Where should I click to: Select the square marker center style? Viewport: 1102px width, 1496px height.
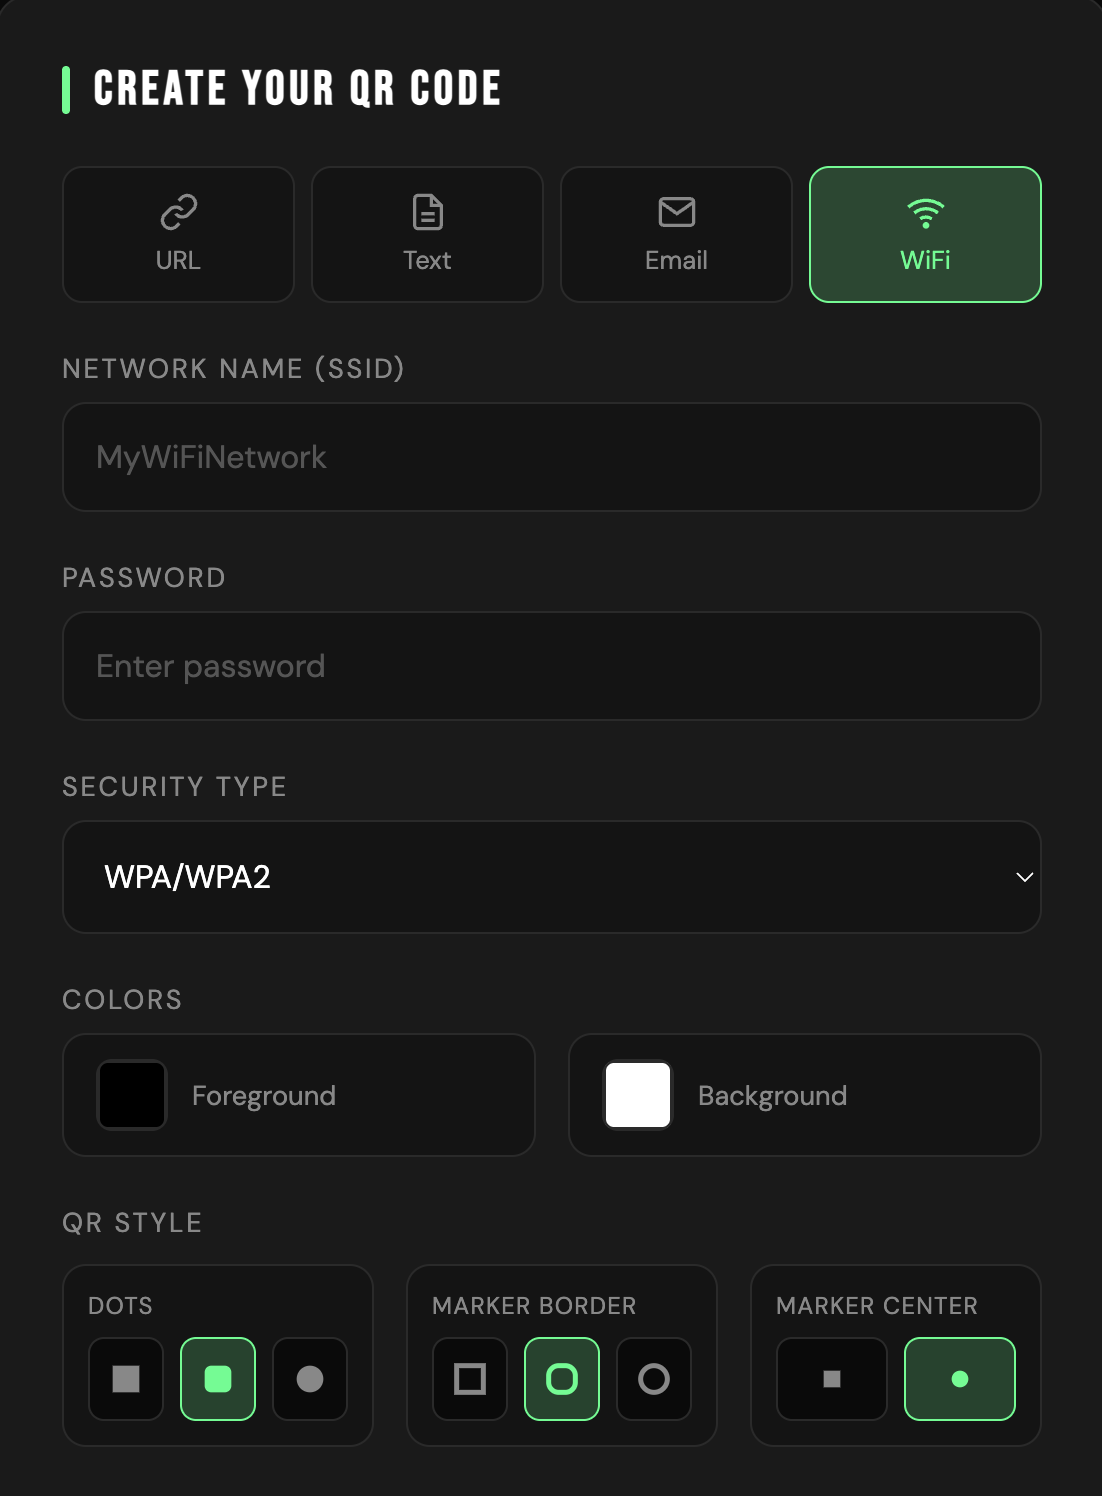(831, 1379)
